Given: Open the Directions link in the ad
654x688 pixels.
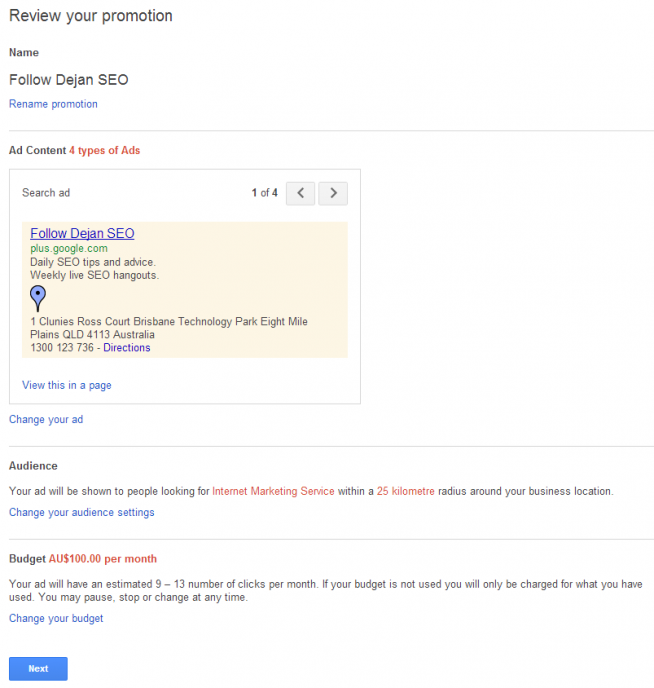Looking at the screenshot, I should pos(127,348).
